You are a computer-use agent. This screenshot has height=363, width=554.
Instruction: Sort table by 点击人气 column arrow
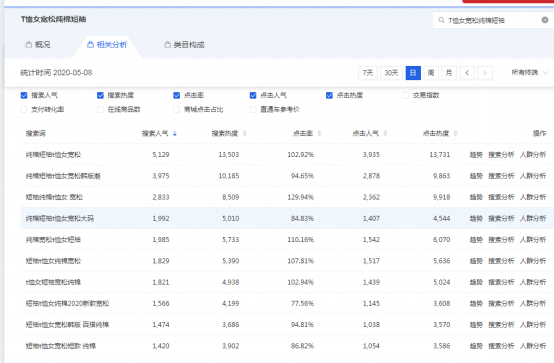385,134
